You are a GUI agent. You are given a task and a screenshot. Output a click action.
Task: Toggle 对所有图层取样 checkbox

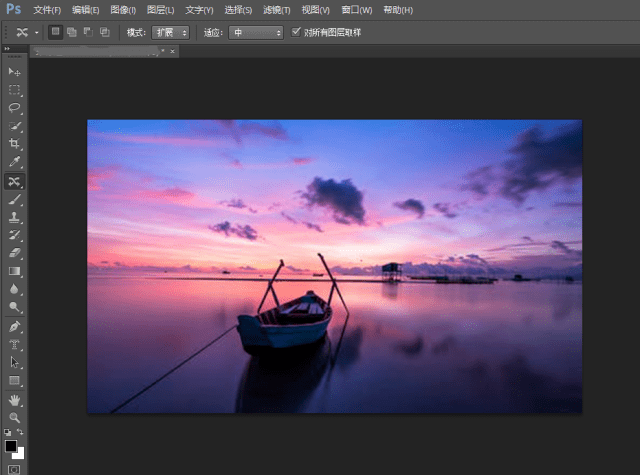point(296,32)
